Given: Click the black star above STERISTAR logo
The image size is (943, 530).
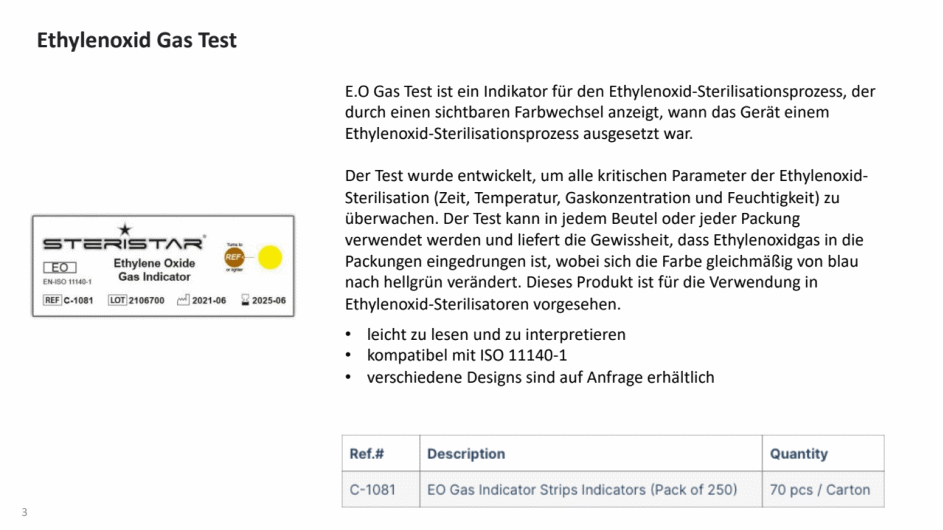Looking at the screenshot, I should pyautogui.click(x=124, y=229).
